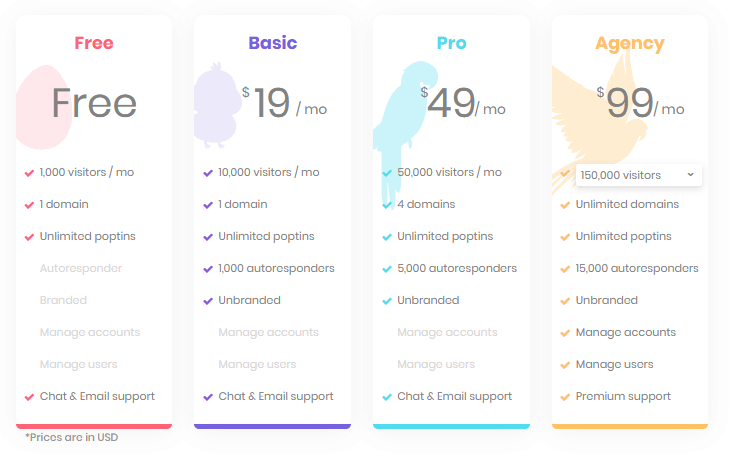Click the orange flying bird in Agency plan
Viewport: 731px width, 456px height.
click(599, 128)
